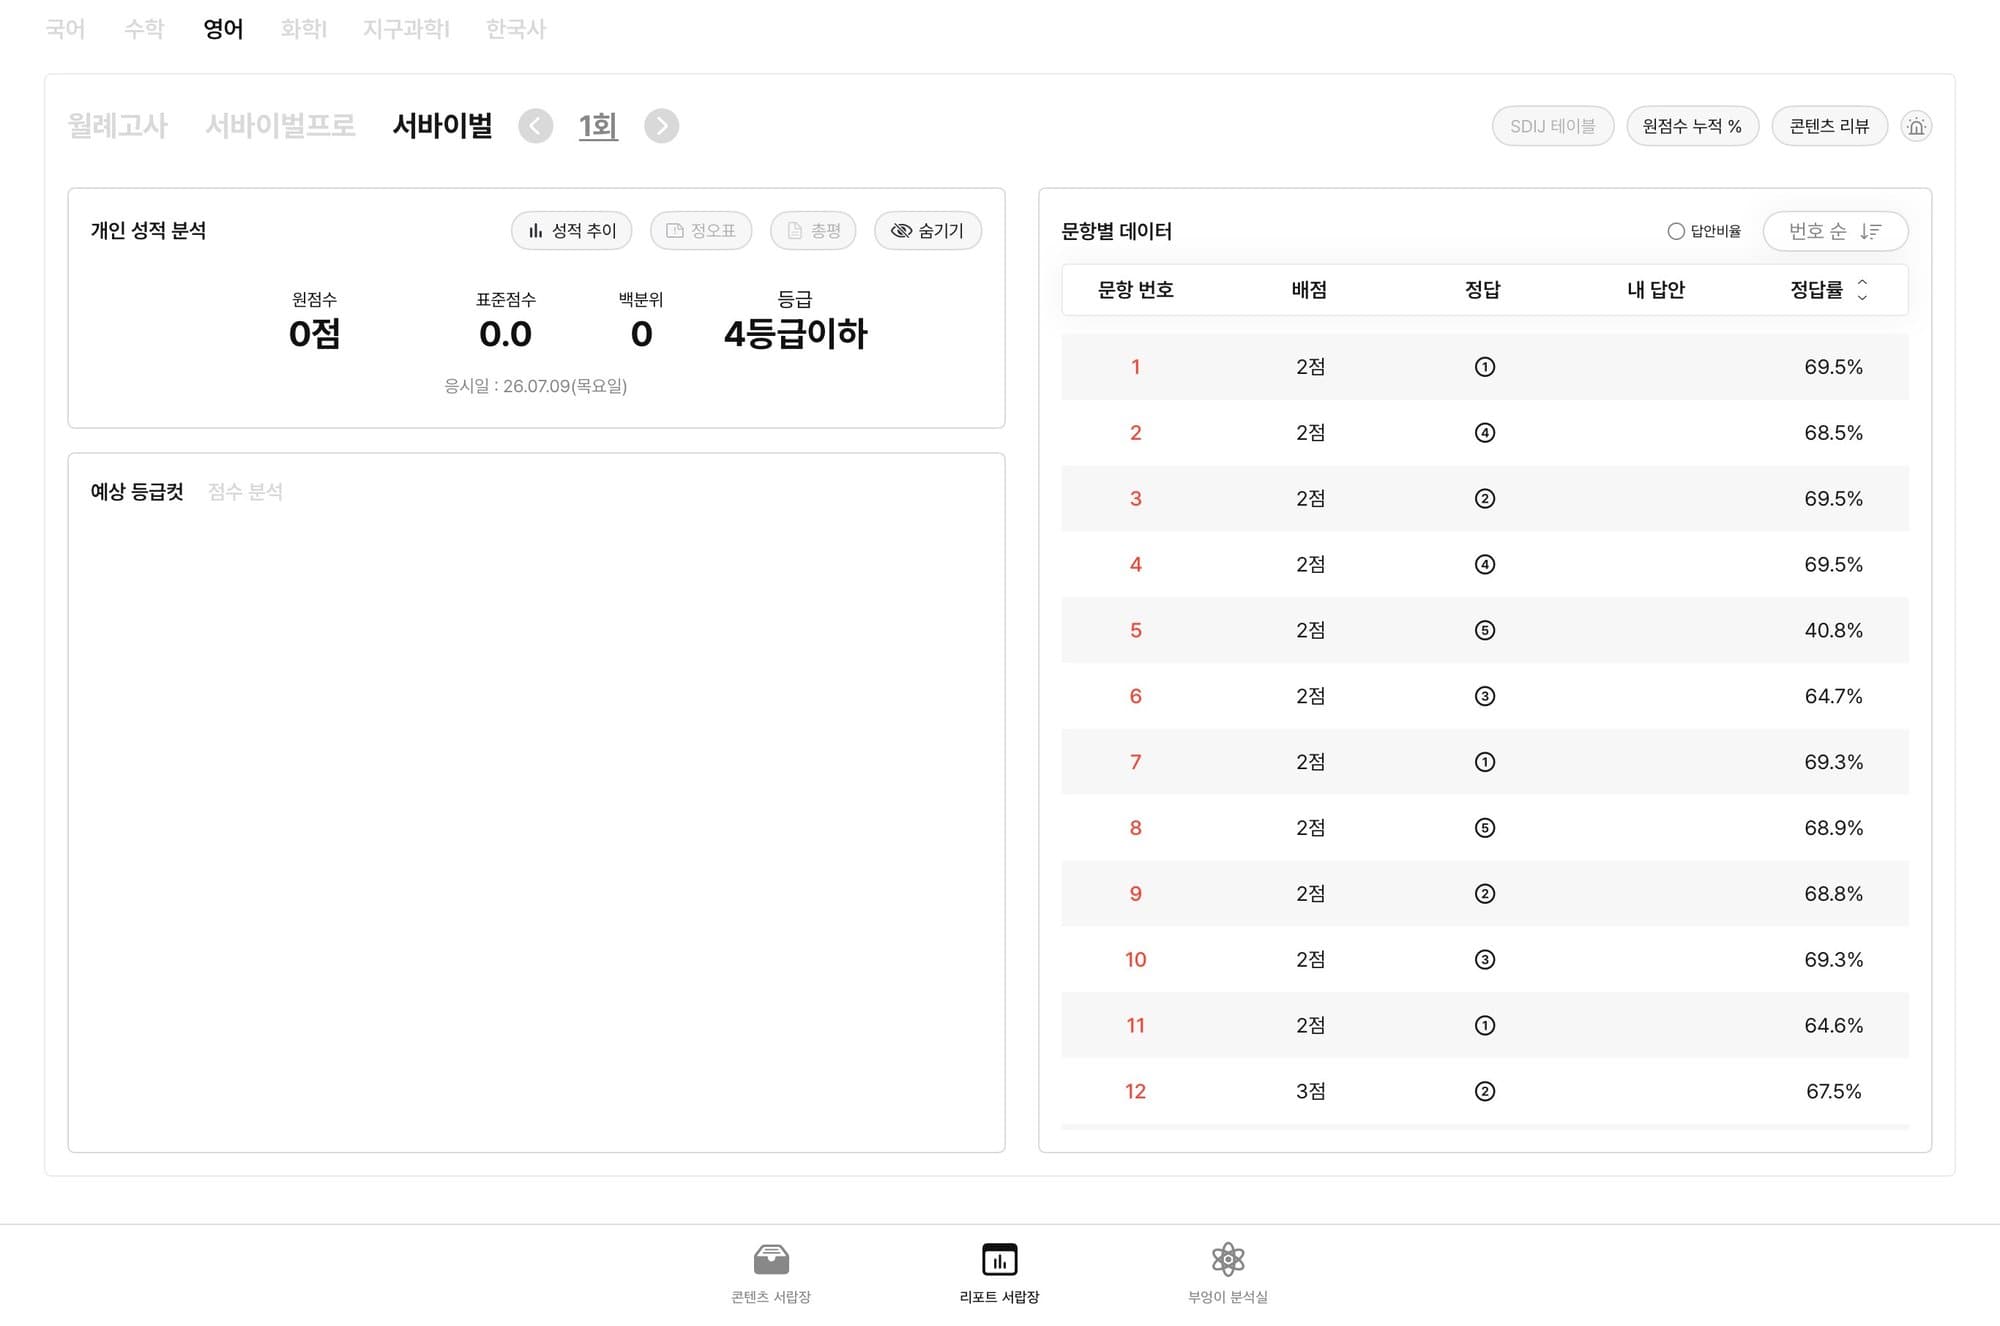Image resolution: width=2000 pixels, height=1326 pixels.
Task: Click the 64.7% correct rate value
Action: click(x=1833, y=696)
